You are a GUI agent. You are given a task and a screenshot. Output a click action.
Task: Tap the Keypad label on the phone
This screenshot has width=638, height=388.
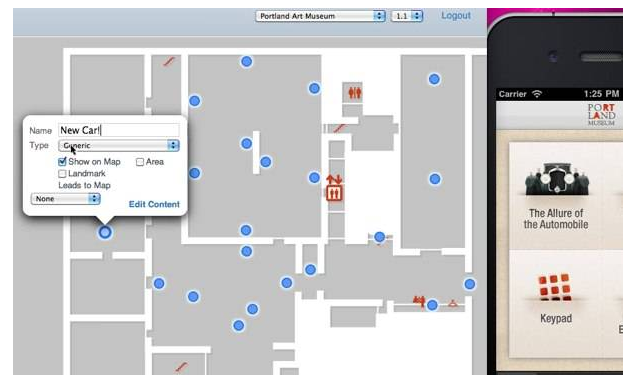coord(556,318)
